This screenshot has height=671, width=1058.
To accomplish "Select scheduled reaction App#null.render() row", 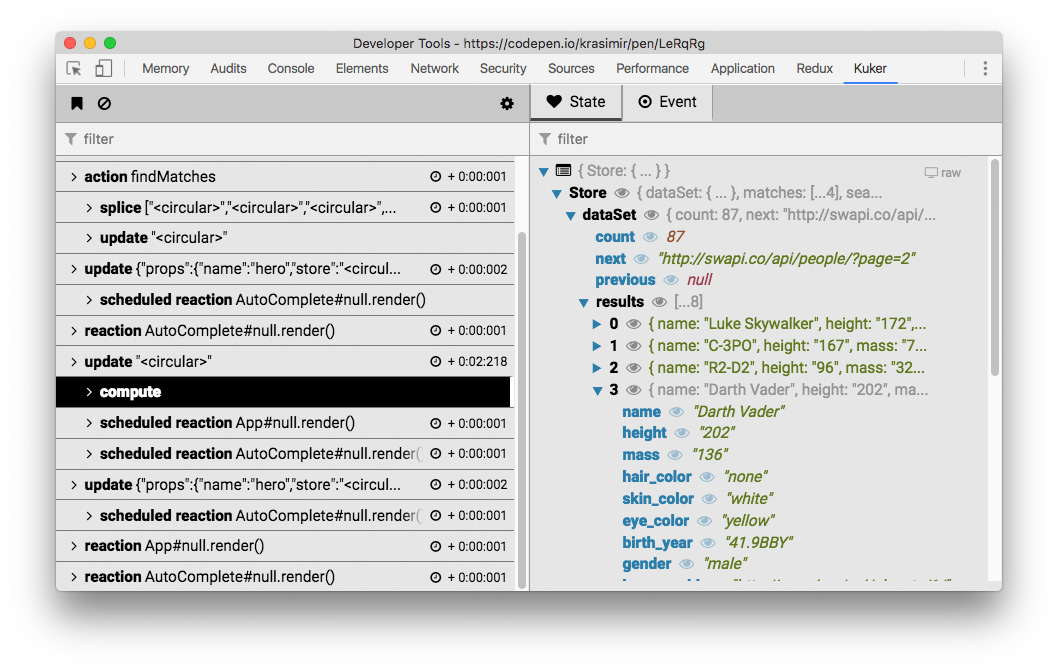I will (x=283, y=423).
